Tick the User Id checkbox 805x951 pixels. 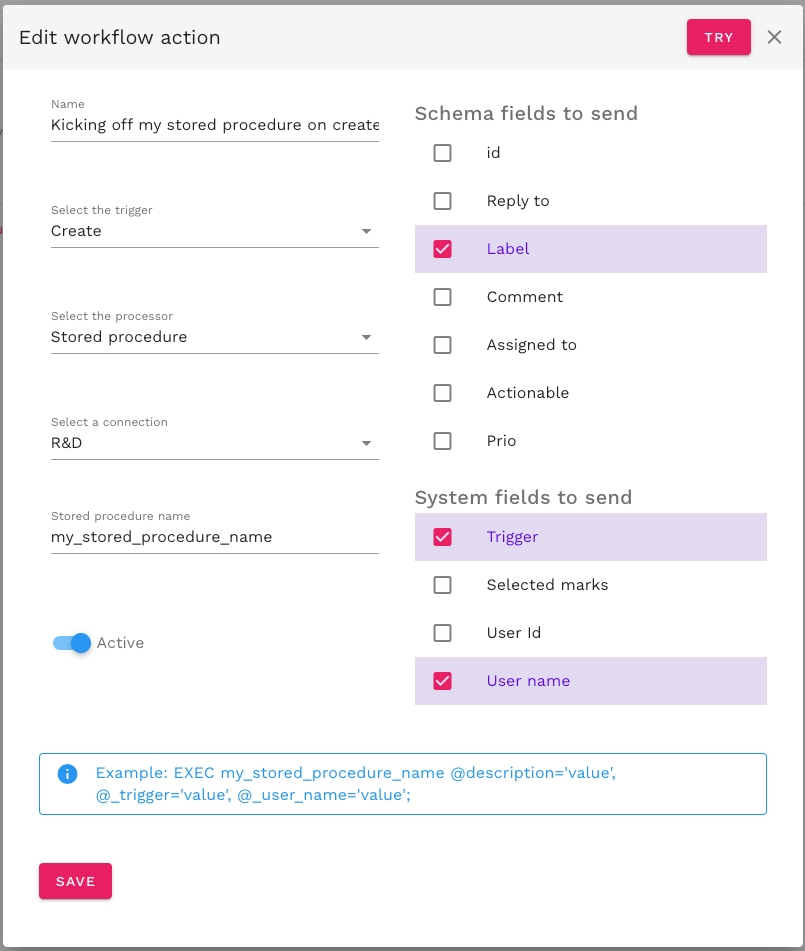pos(442,633)
